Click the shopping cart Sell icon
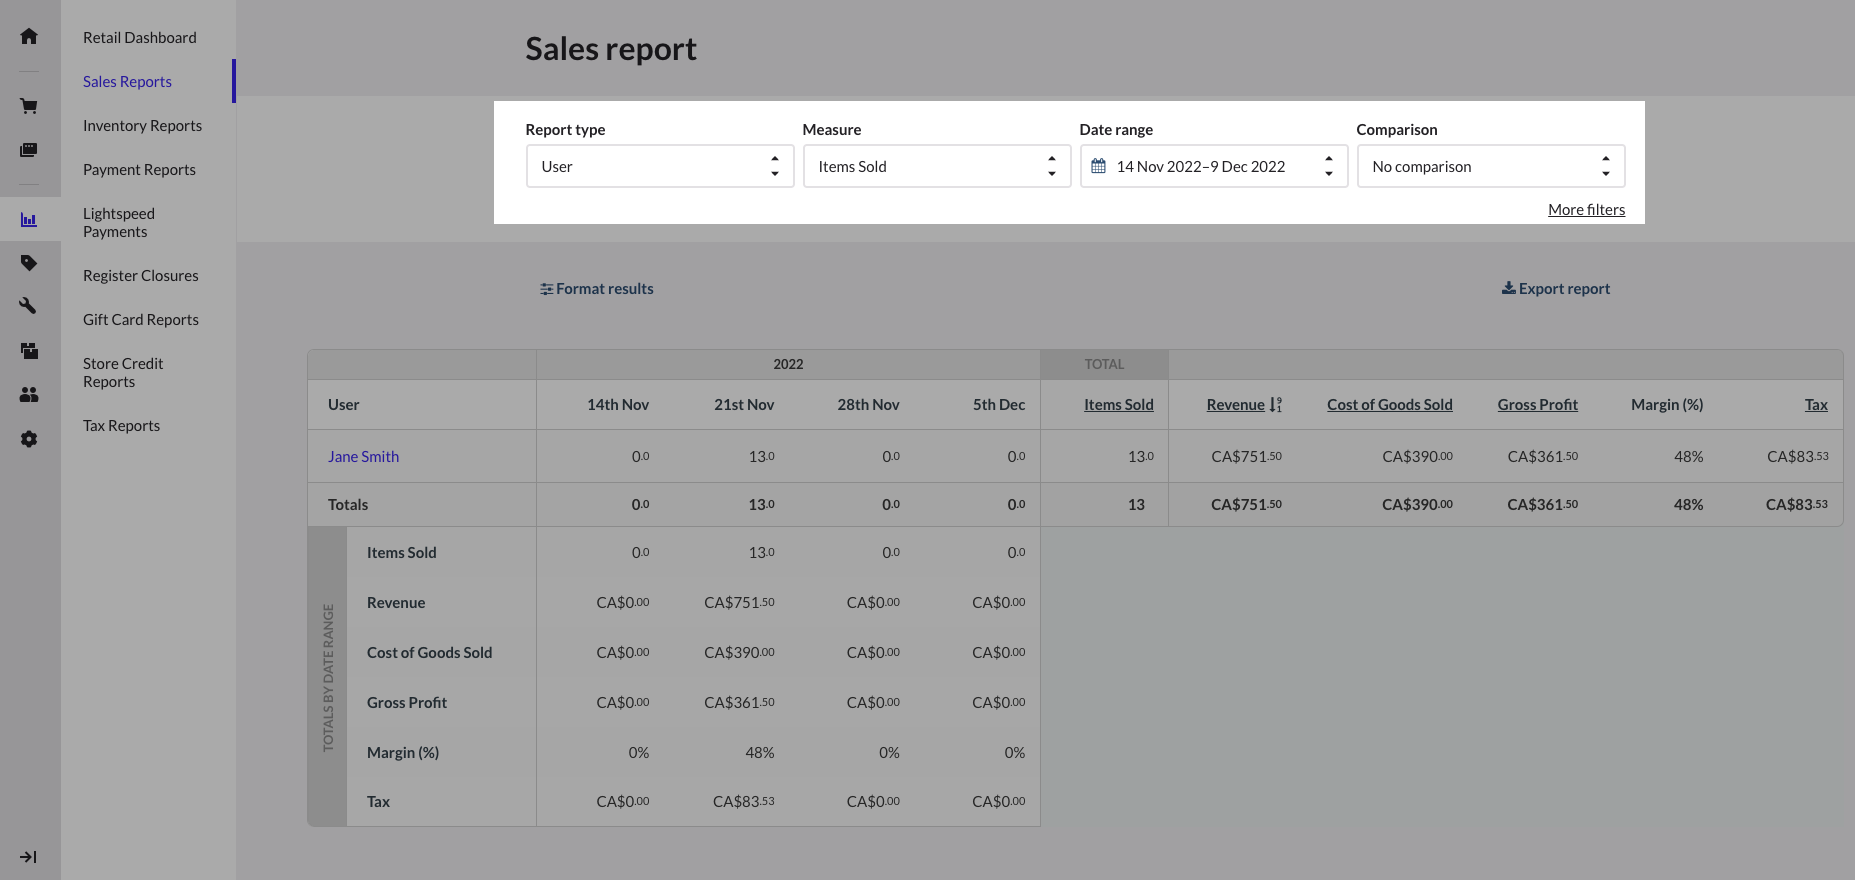Viewport: 1855px width, 880px height. coord(29,106)
